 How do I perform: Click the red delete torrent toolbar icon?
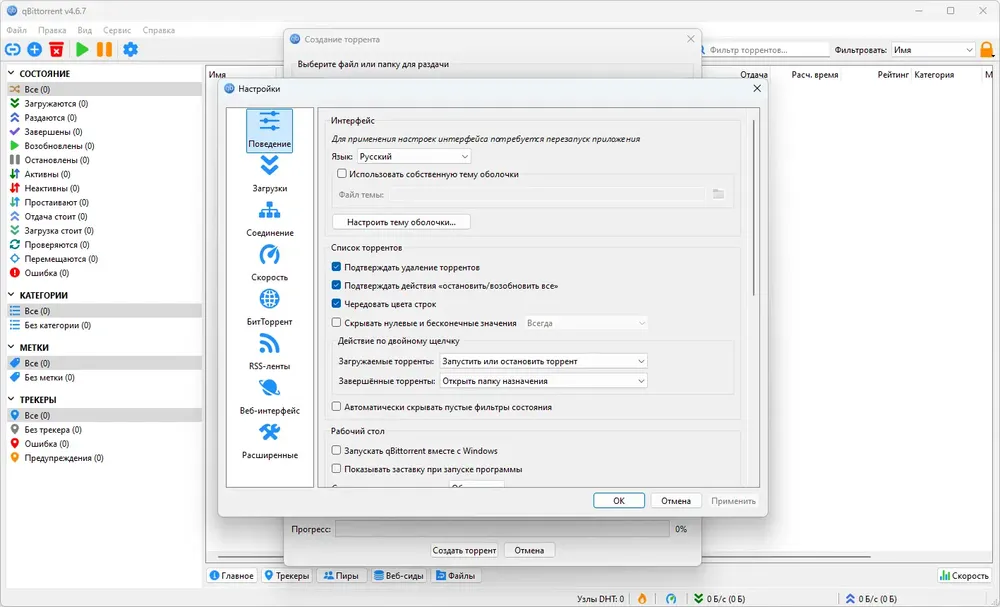pos(57,49)
